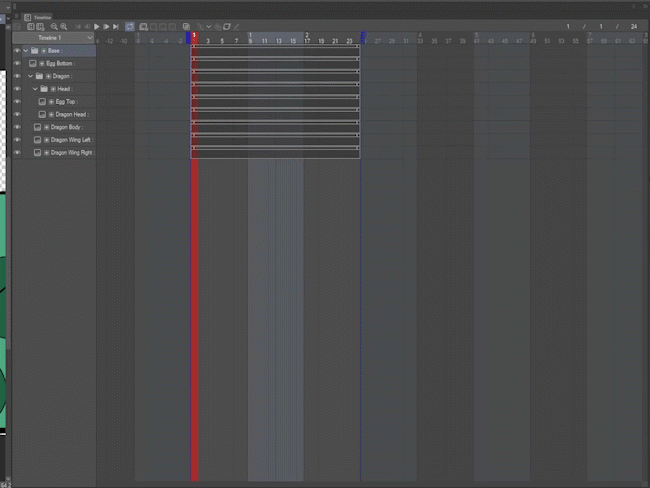
Task: Select the 'Dragon Body' layer name
Action: pos(66,127)
